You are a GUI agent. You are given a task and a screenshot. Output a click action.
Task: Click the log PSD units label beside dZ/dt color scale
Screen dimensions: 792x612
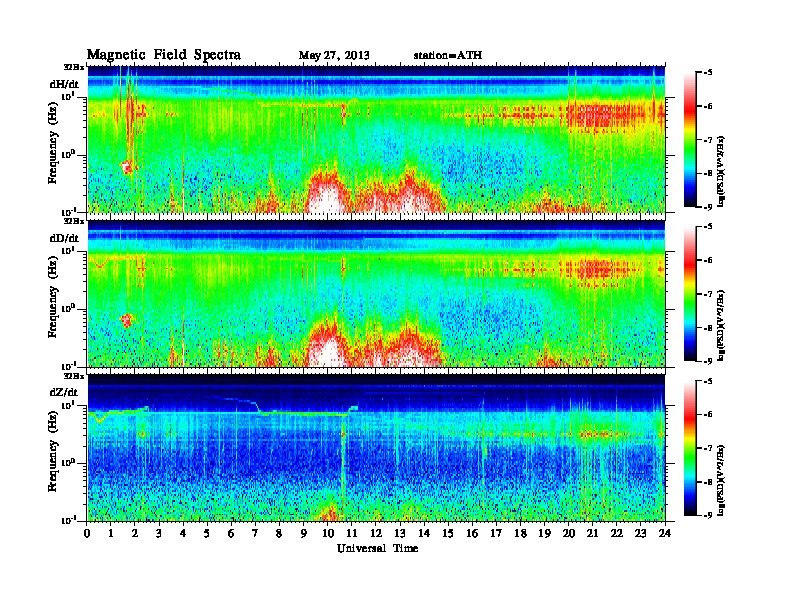722,481
